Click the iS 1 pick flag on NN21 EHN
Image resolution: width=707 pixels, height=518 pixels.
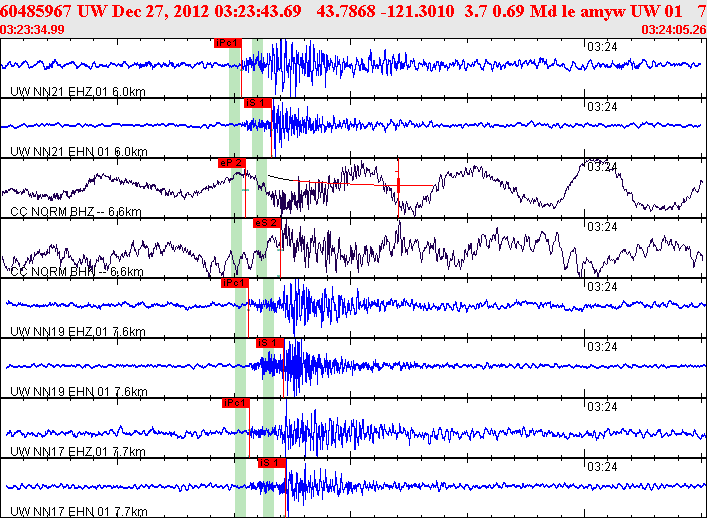(258, 103)
